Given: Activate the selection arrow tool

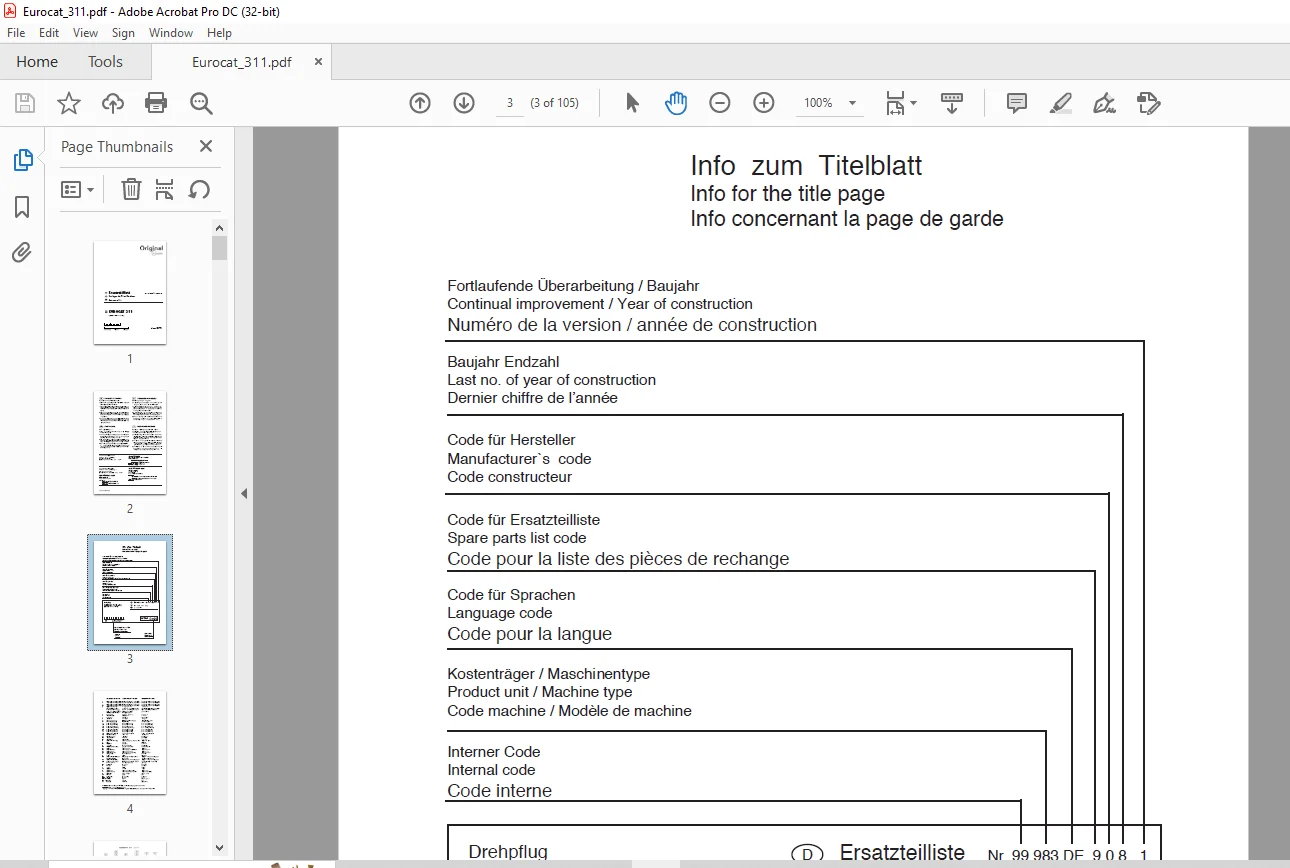Looking at the screenshot, I should (x=632, y=103).
